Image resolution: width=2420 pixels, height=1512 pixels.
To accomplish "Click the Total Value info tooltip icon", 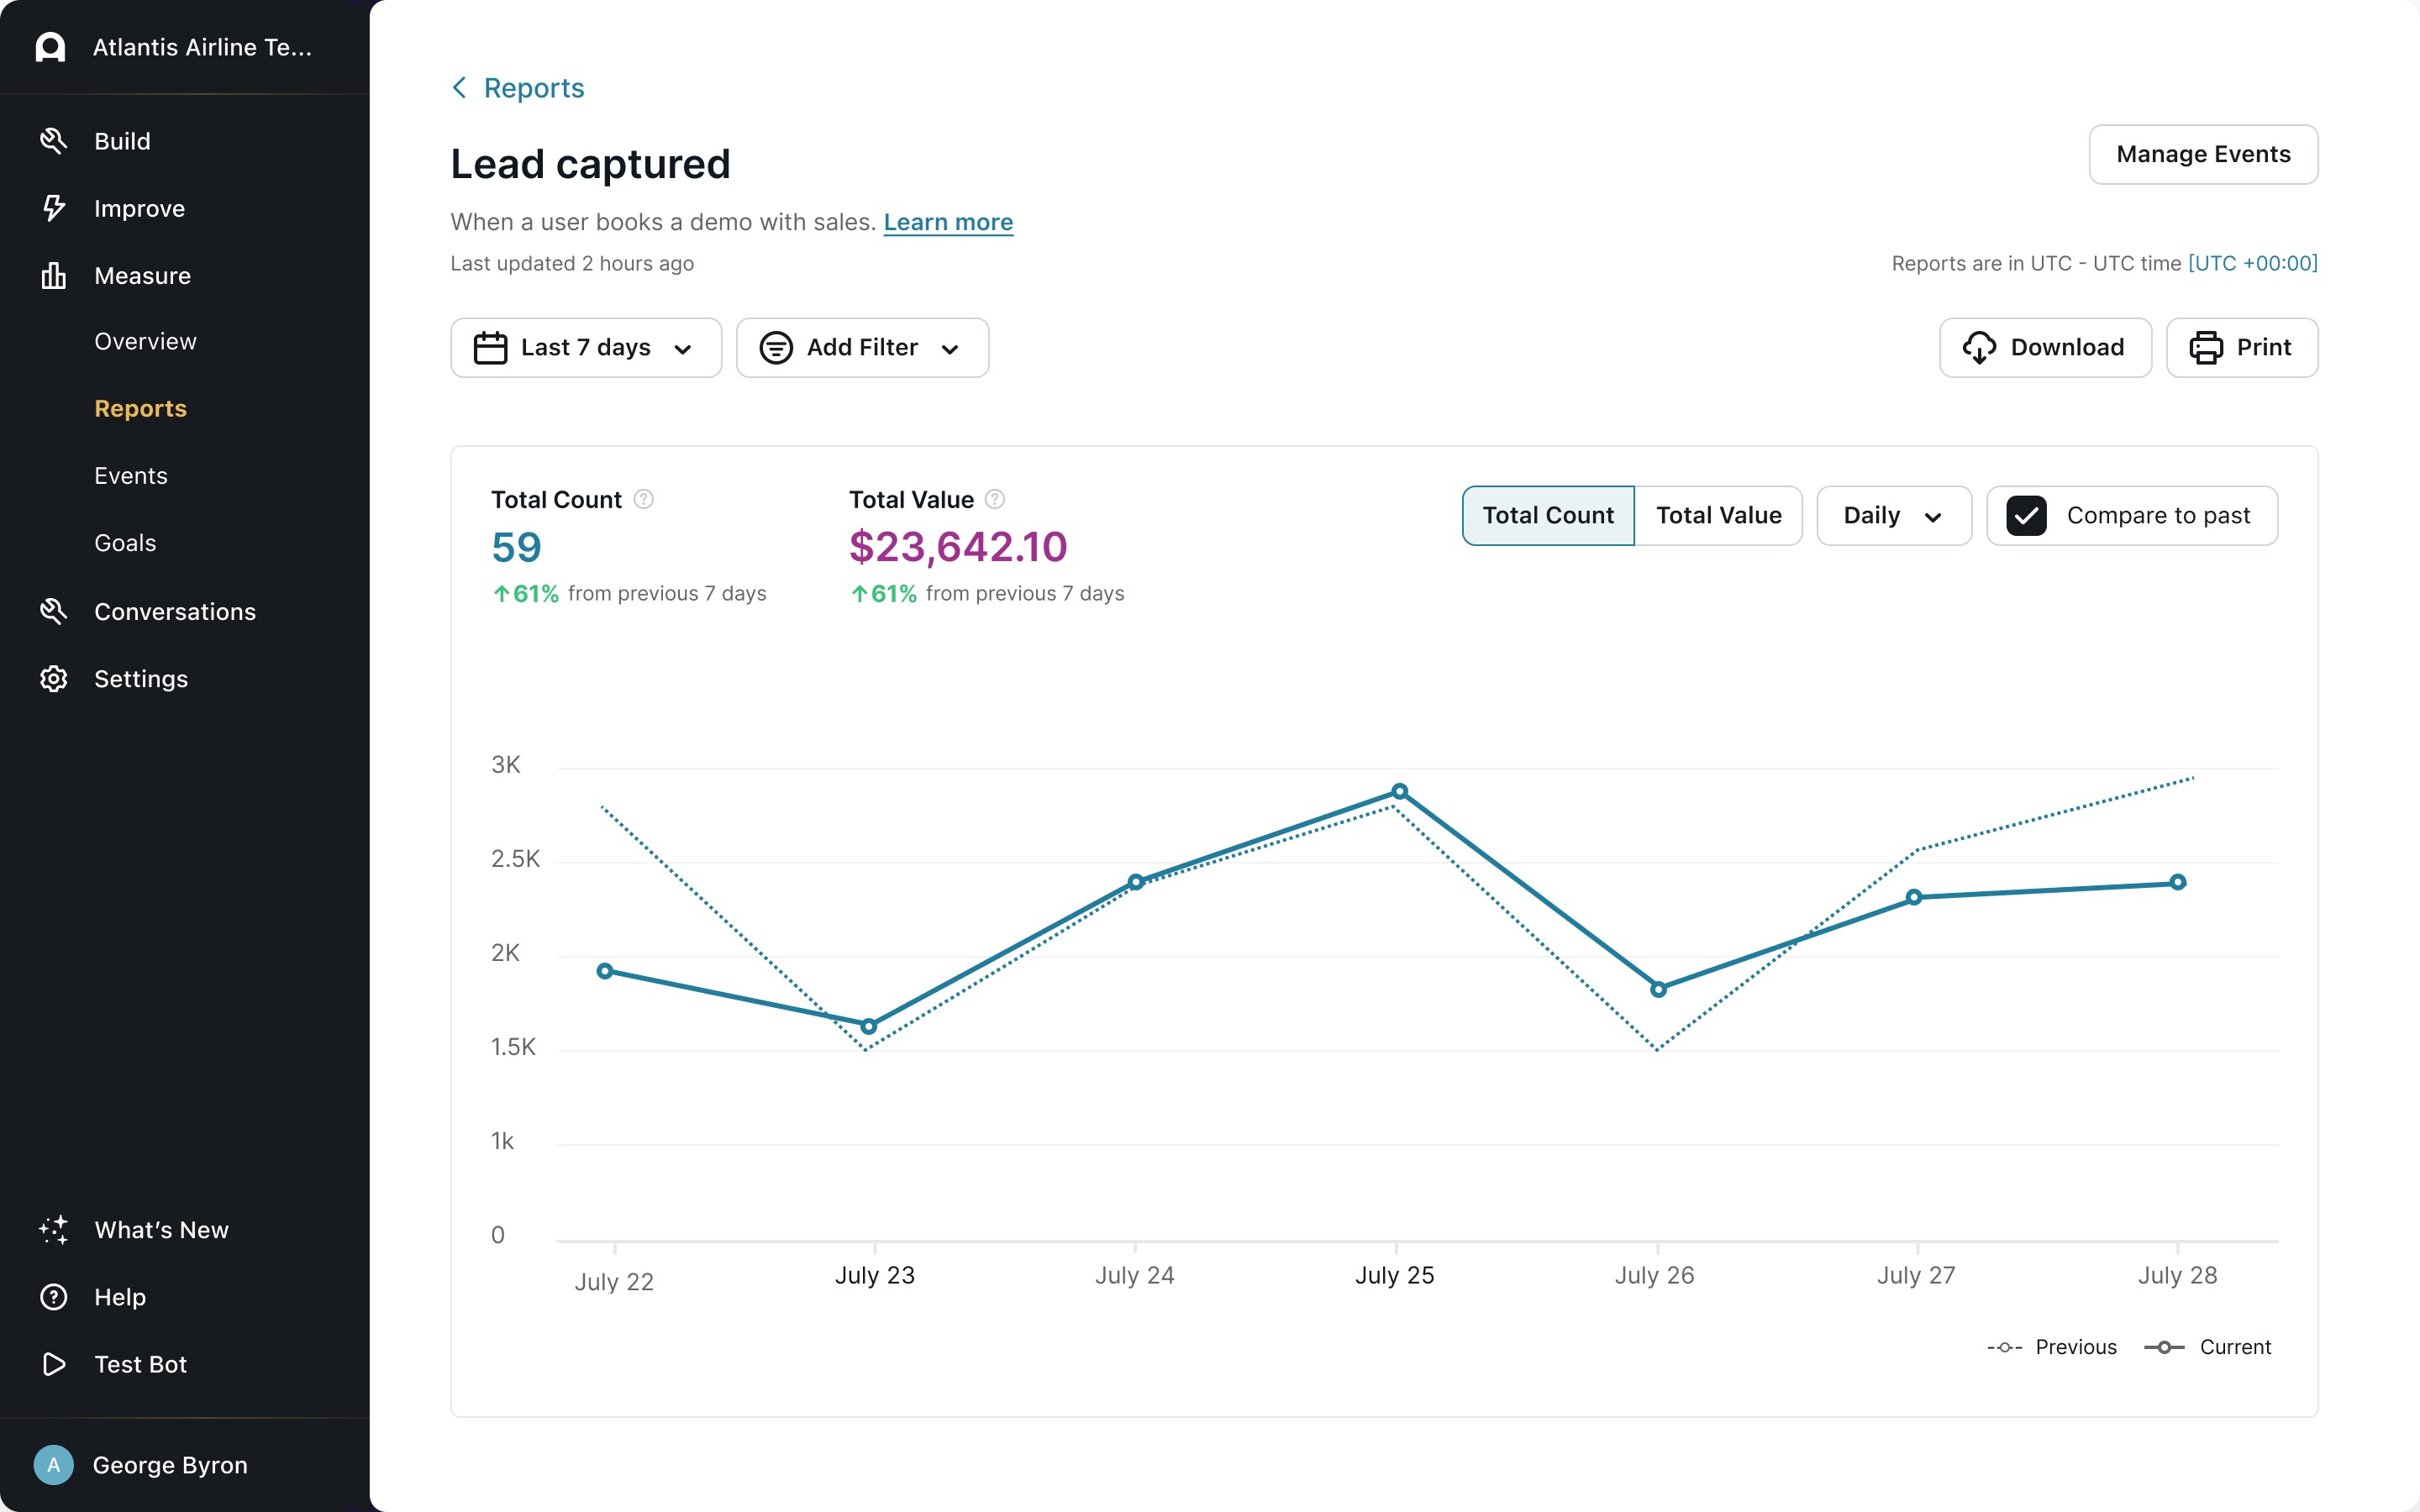I will point(994,499).
